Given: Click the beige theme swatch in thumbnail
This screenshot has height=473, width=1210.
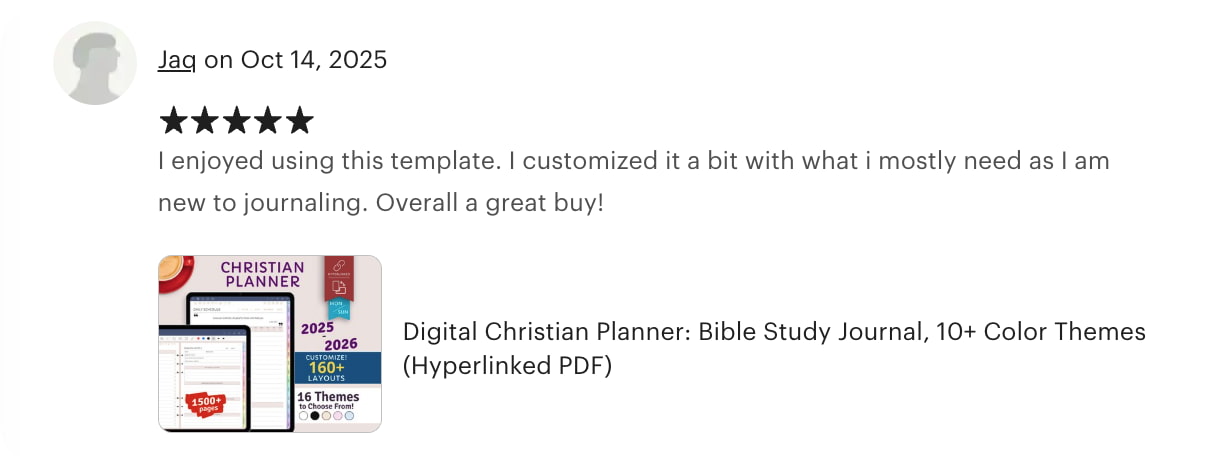Looking at the screenshot, I should [x=327, y=416].
